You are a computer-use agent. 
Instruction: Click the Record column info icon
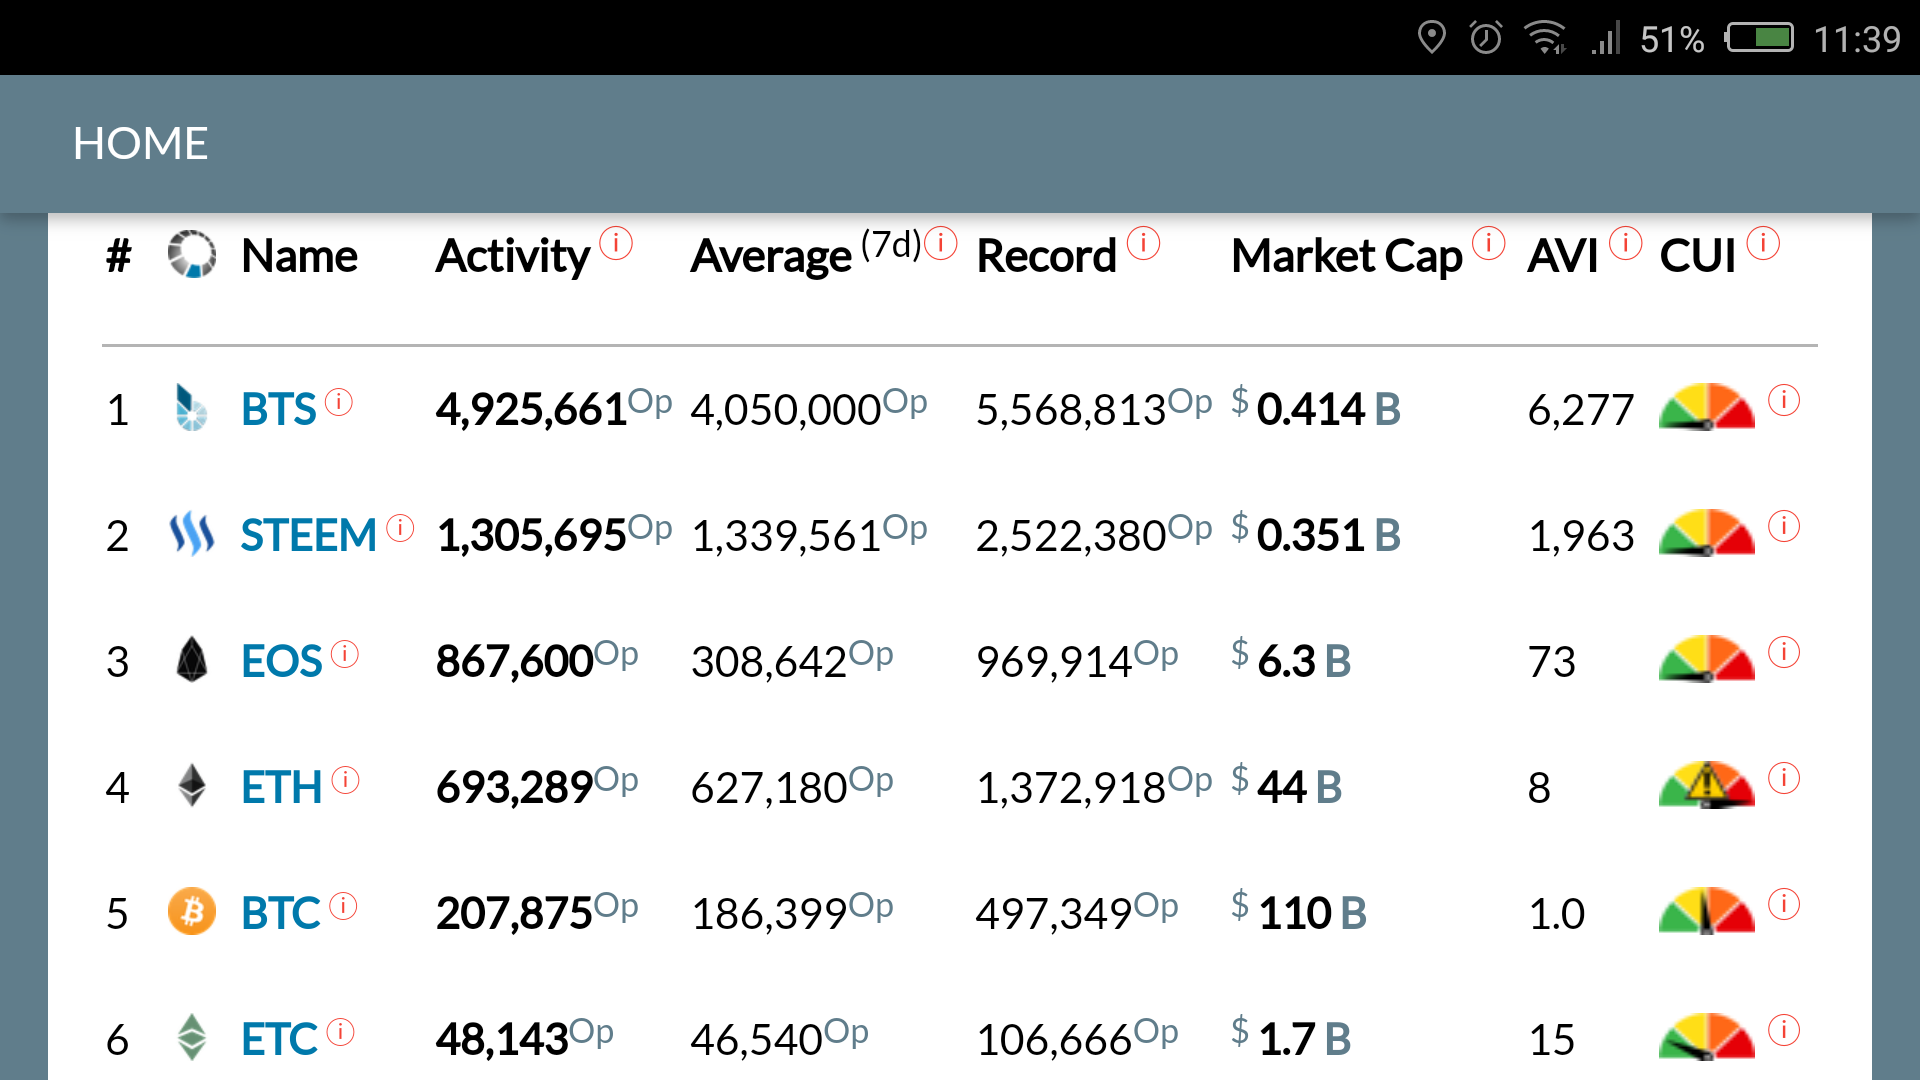click(1143, 243)
